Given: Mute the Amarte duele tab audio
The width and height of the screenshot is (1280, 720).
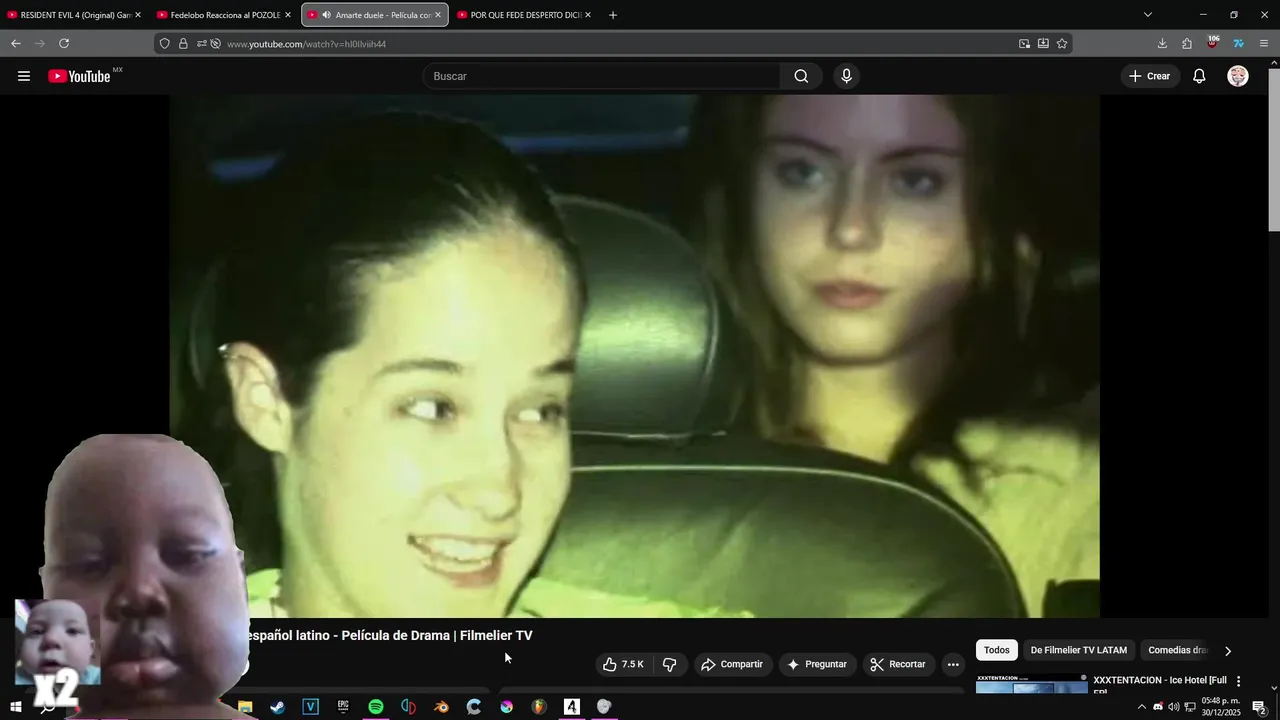Looking at the screenshot, I should click(x=326, y=15).
